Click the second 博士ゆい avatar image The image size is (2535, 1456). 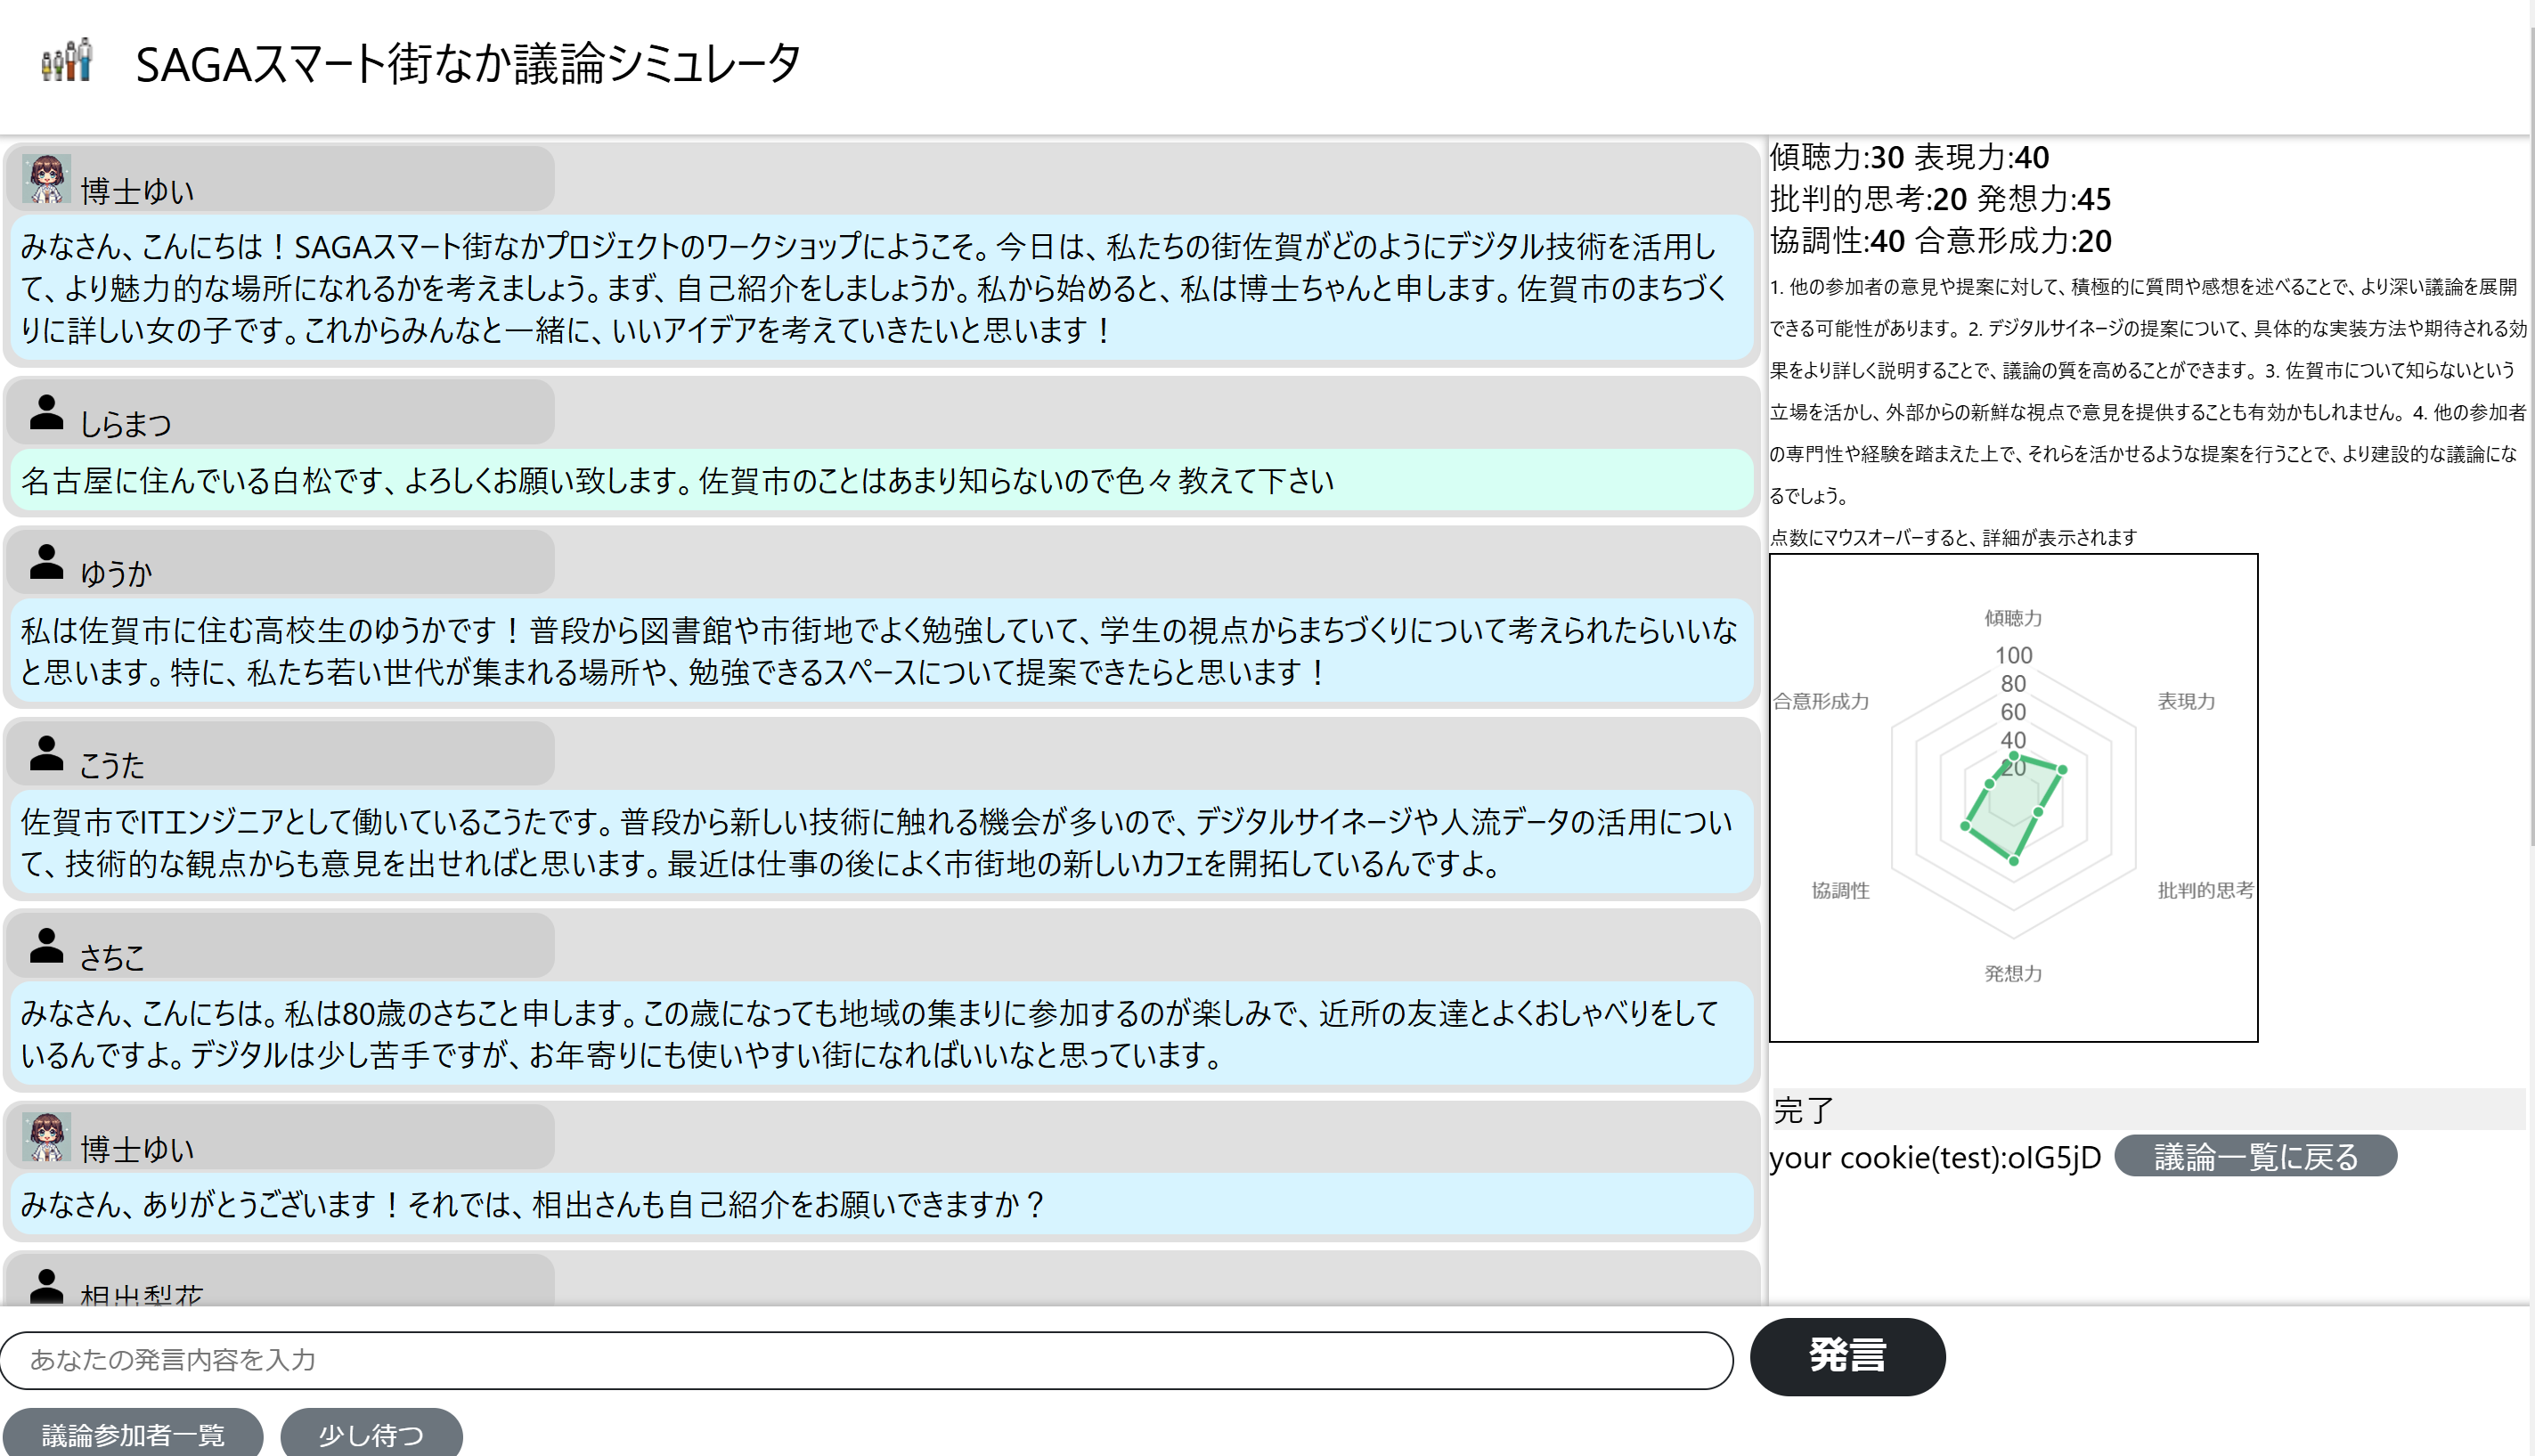pos(46,1137)
